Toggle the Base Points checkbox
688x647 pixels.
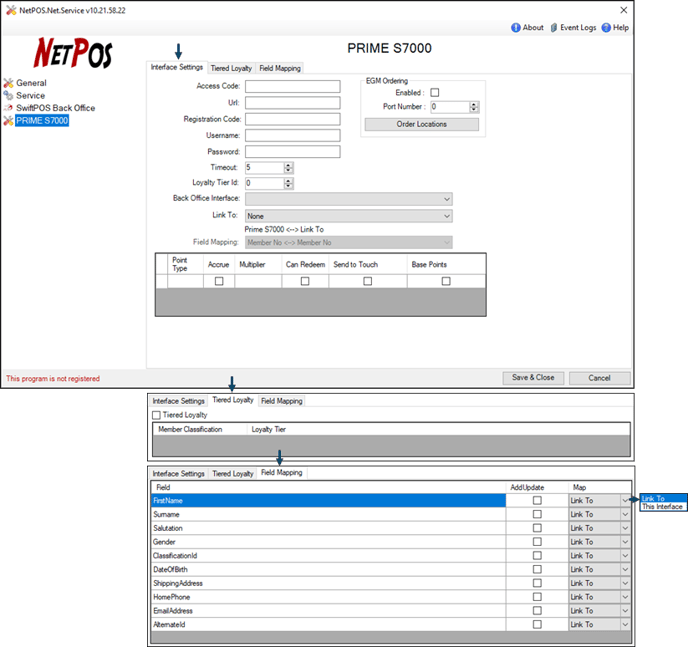[446, 281]
